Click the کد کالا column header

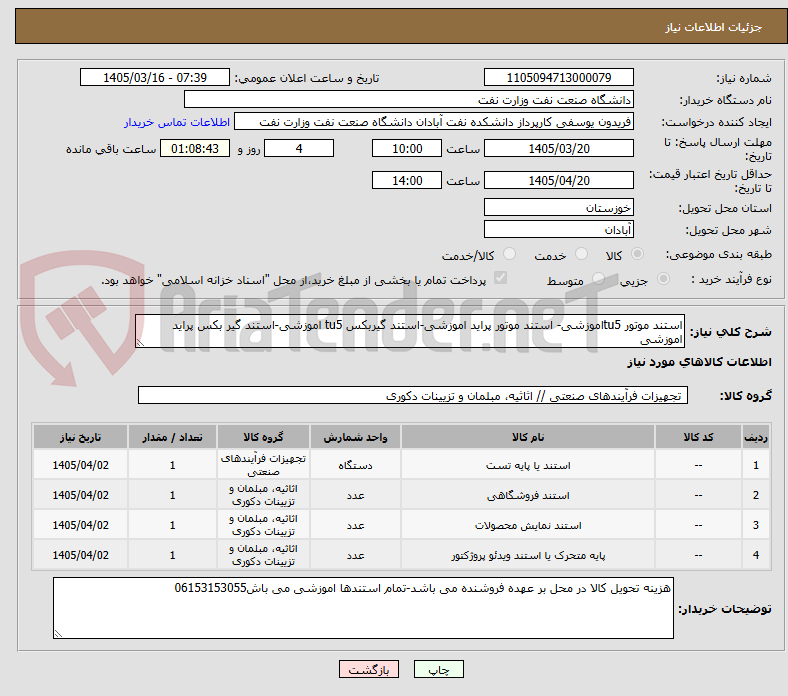(698, 437)
